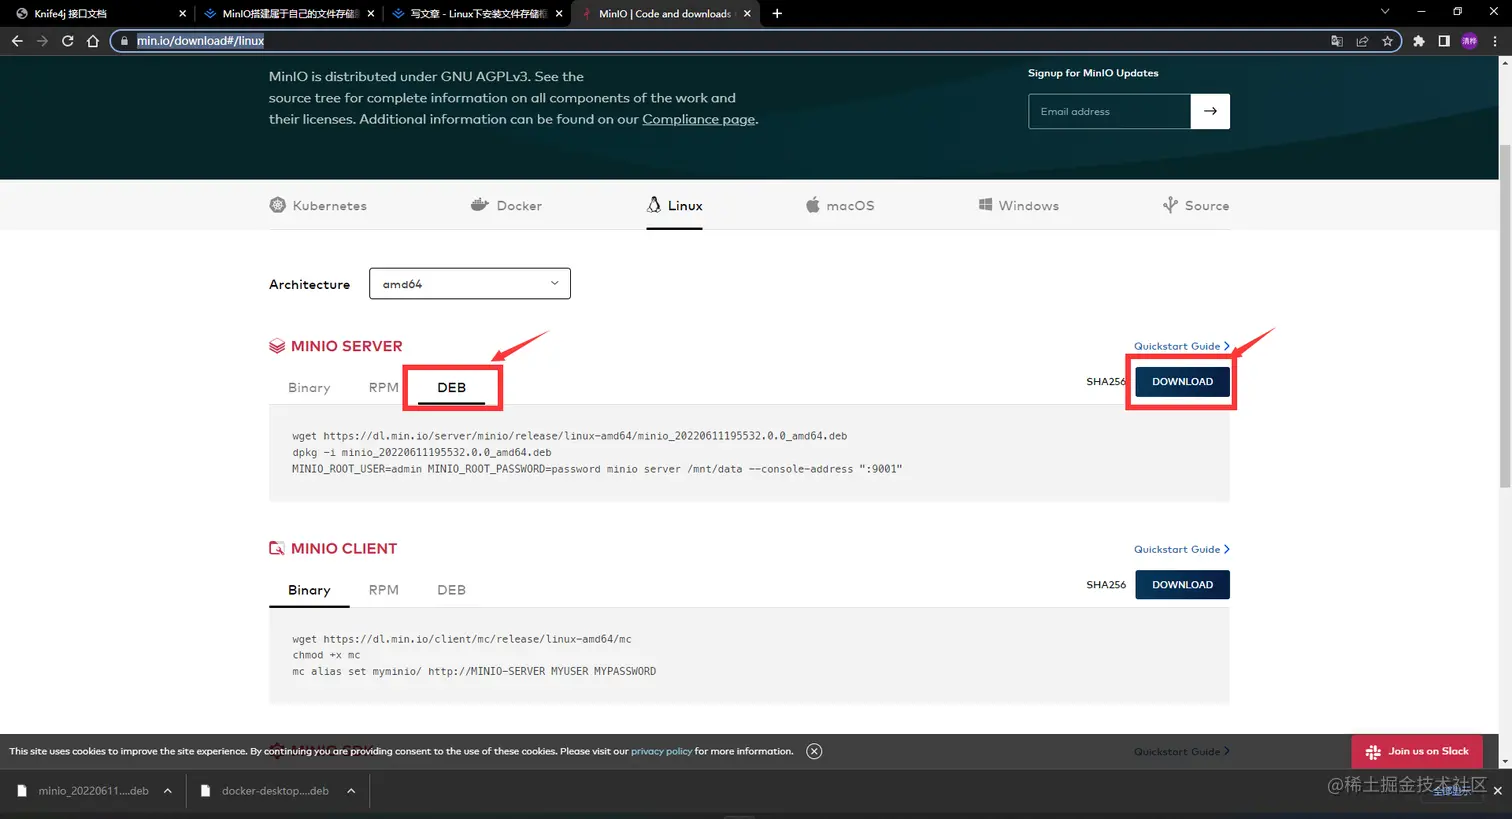The height and width of the screenshot is (819, 1512).
Task: Open the tab search chevron
Action: [x=1385, y=12]
